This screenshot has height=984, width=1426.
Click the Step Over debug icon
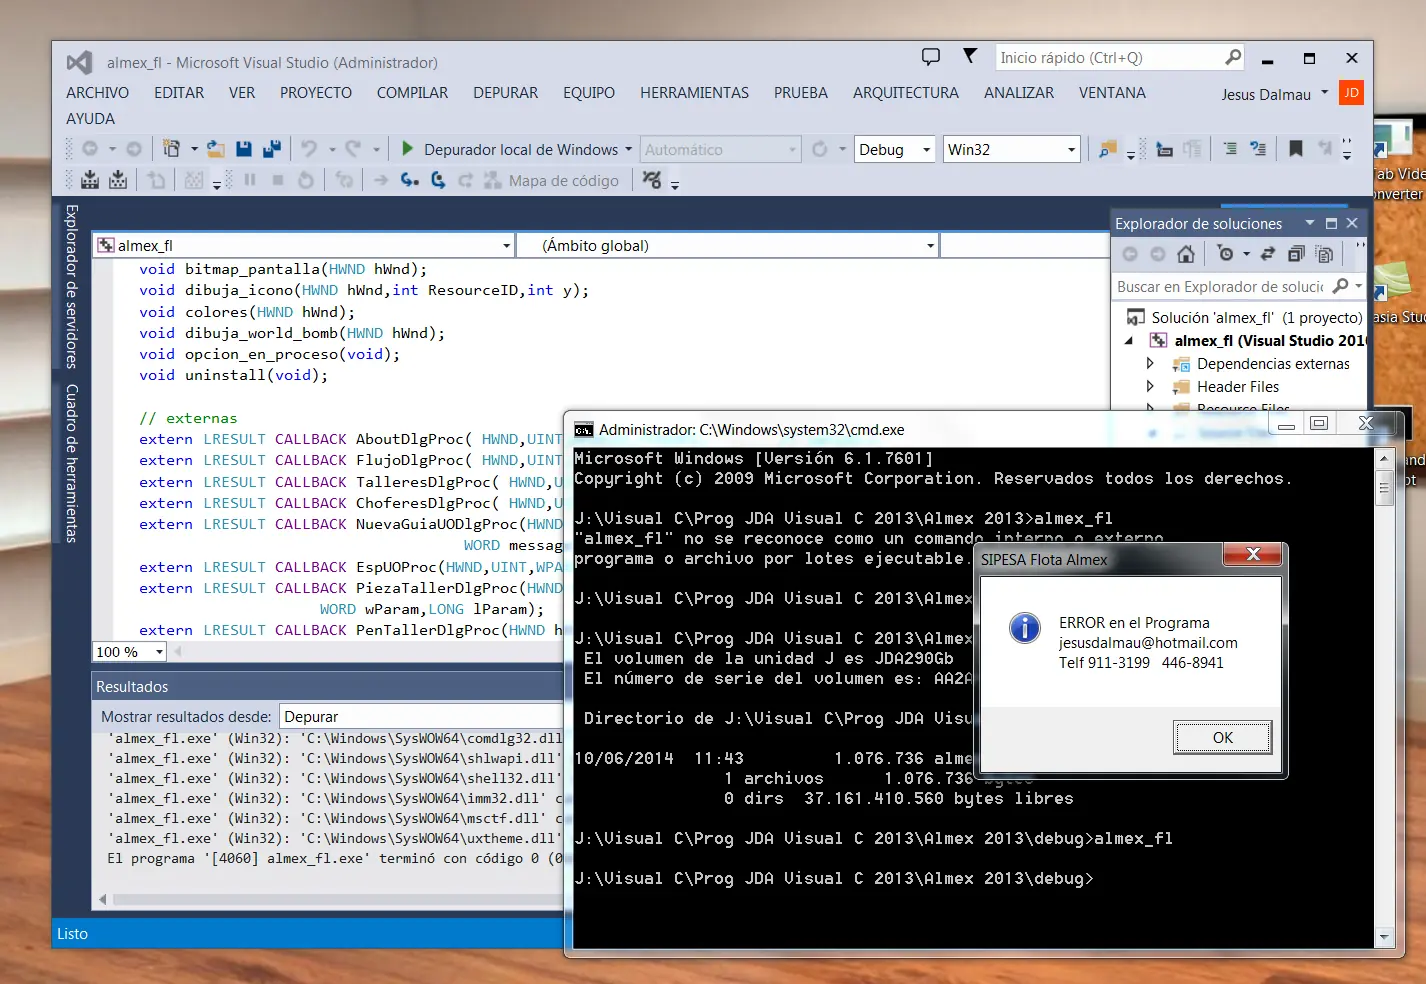click(x=438, y=180)
